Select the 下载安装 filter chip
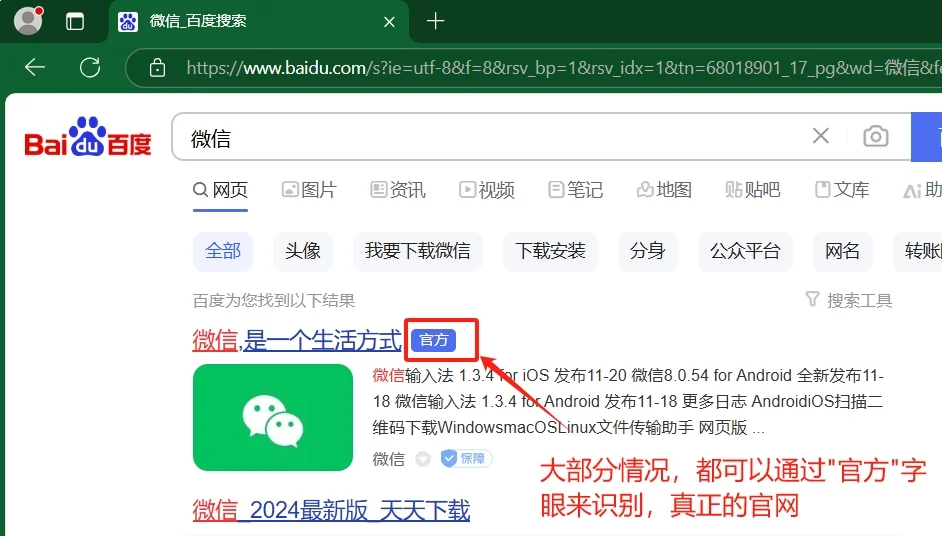Screen dimensions: 942x536 coord(550,251)
